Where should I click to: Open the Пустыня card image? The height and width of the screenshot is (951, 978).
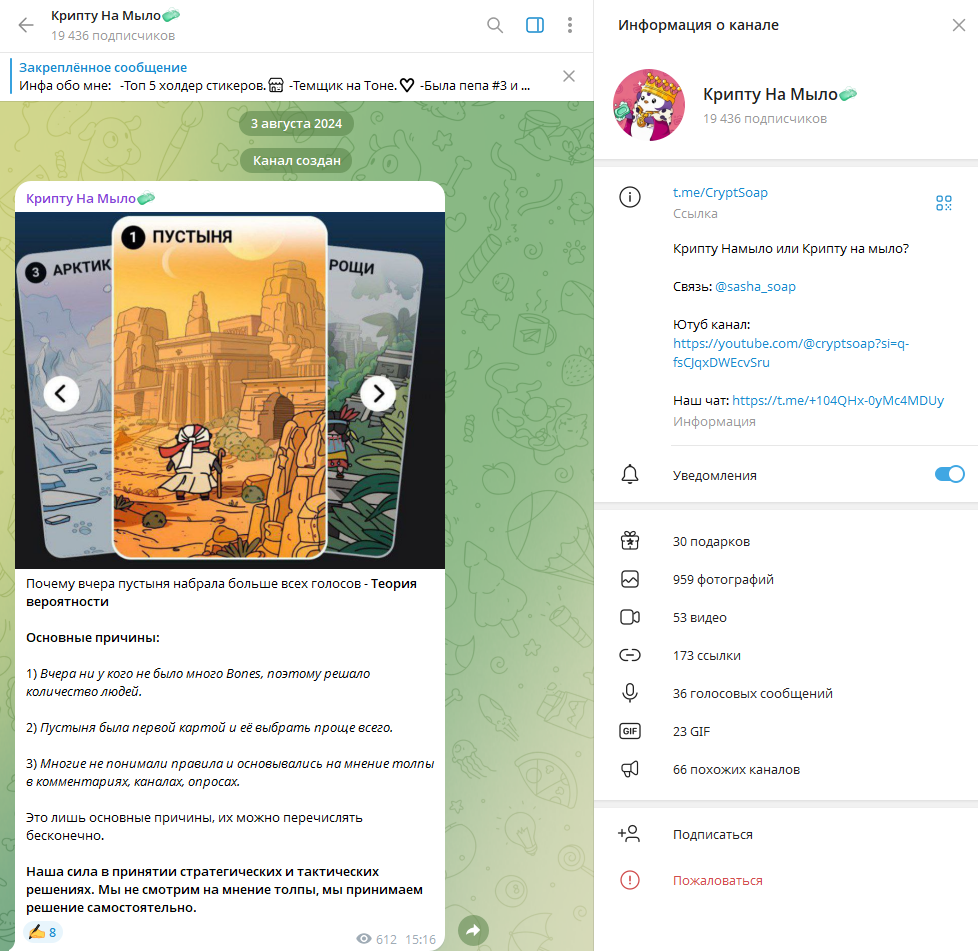[x=220, y=387]
